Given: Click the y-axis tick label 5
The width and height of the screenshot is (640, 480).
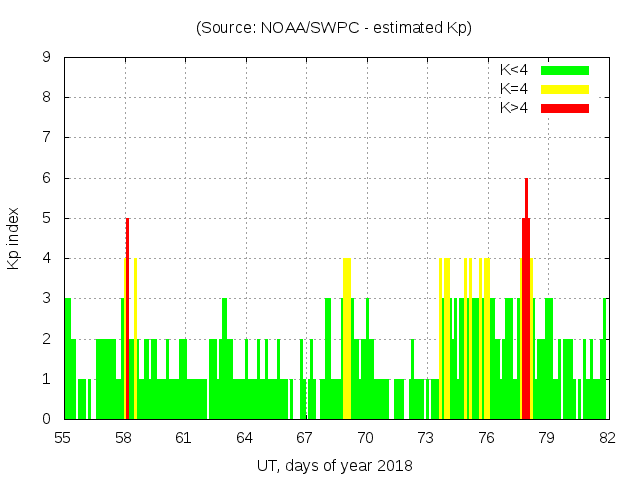Looking at the screenshot, I should click(x=46, y=218).
